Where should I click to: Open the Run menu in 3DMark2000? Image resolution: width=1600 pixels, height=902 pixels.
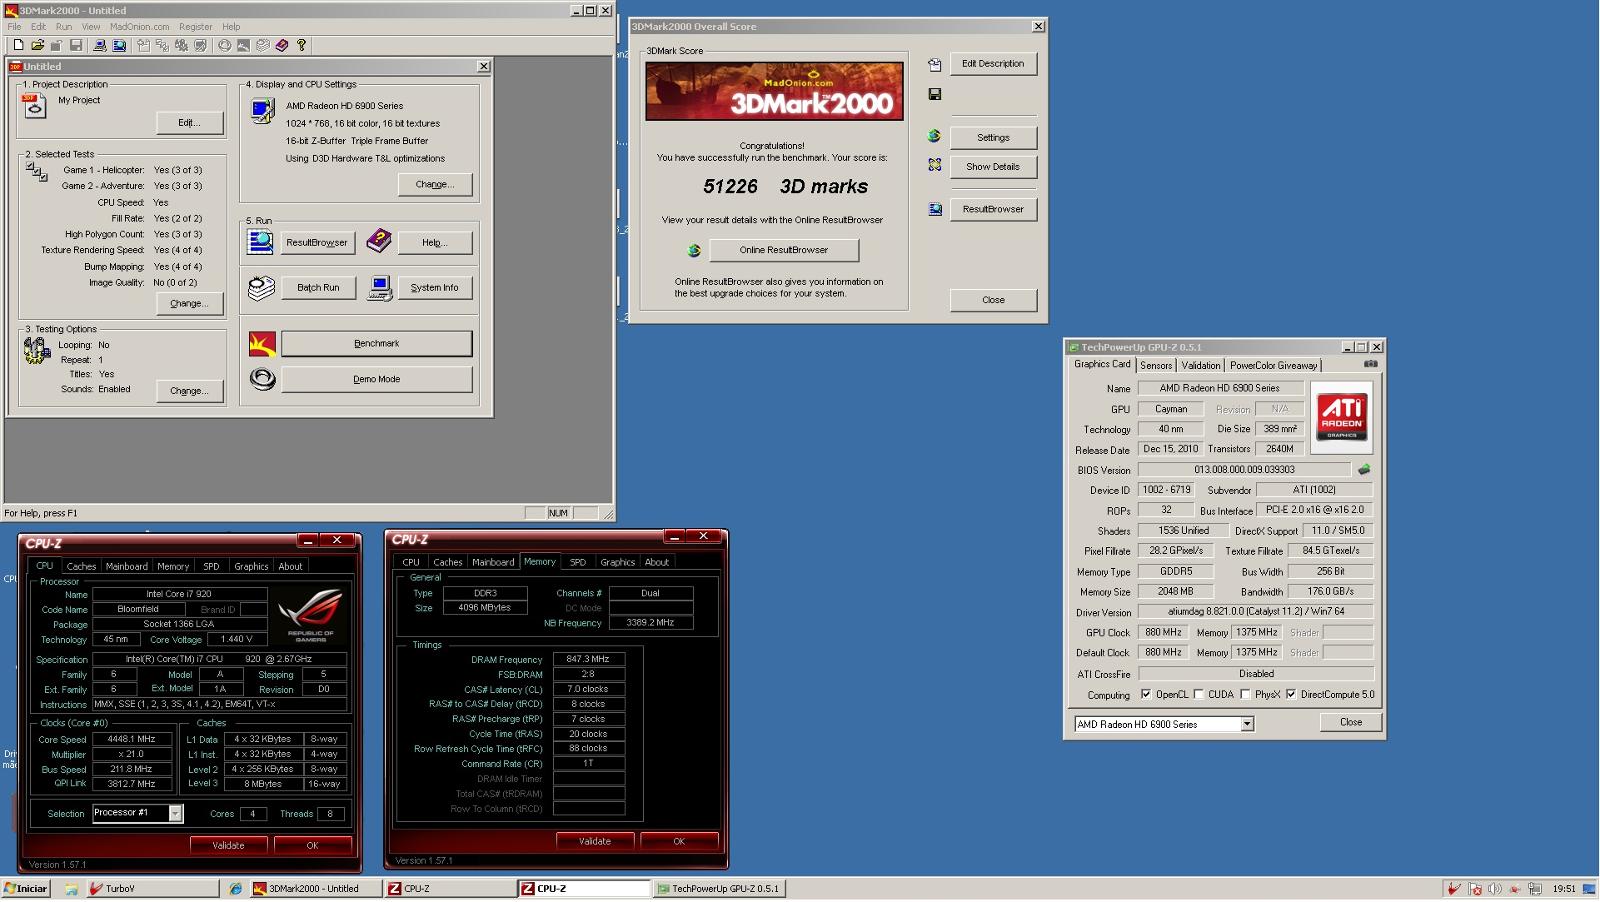tap(64, 27)
